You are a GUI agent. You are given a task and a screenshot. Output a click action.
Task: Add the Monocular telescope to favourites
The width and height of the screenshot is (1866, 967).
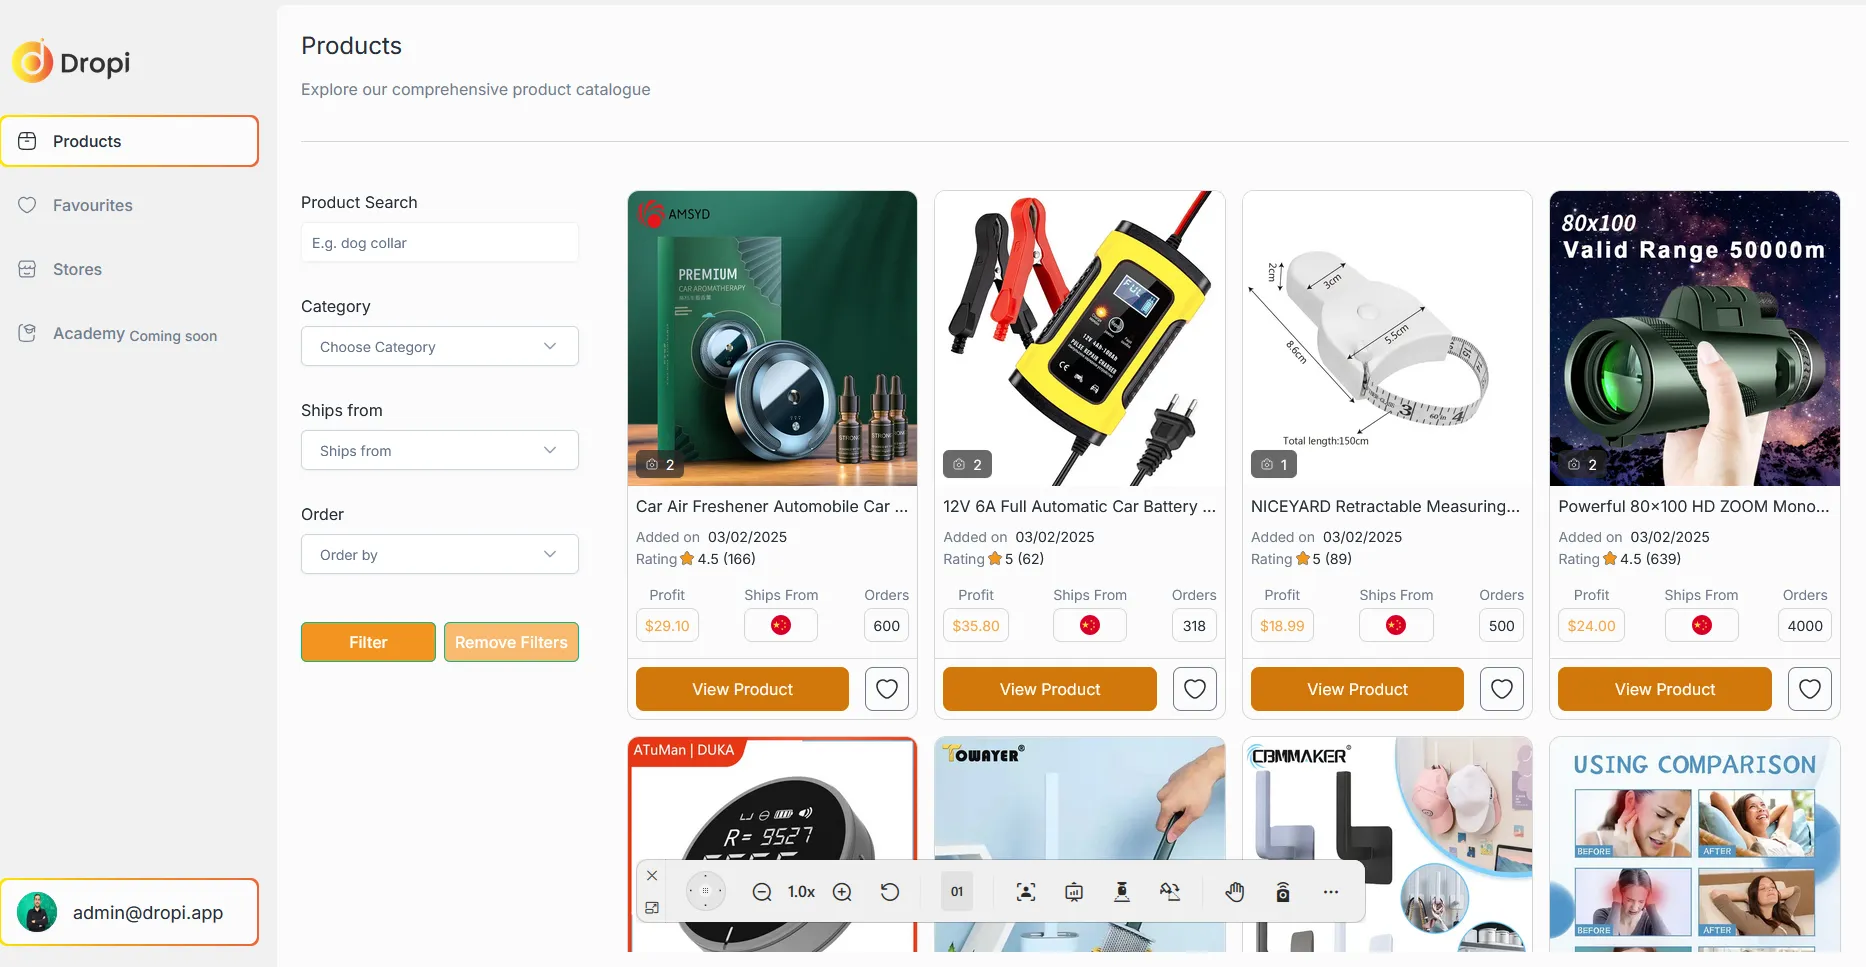pos(1810,689)
